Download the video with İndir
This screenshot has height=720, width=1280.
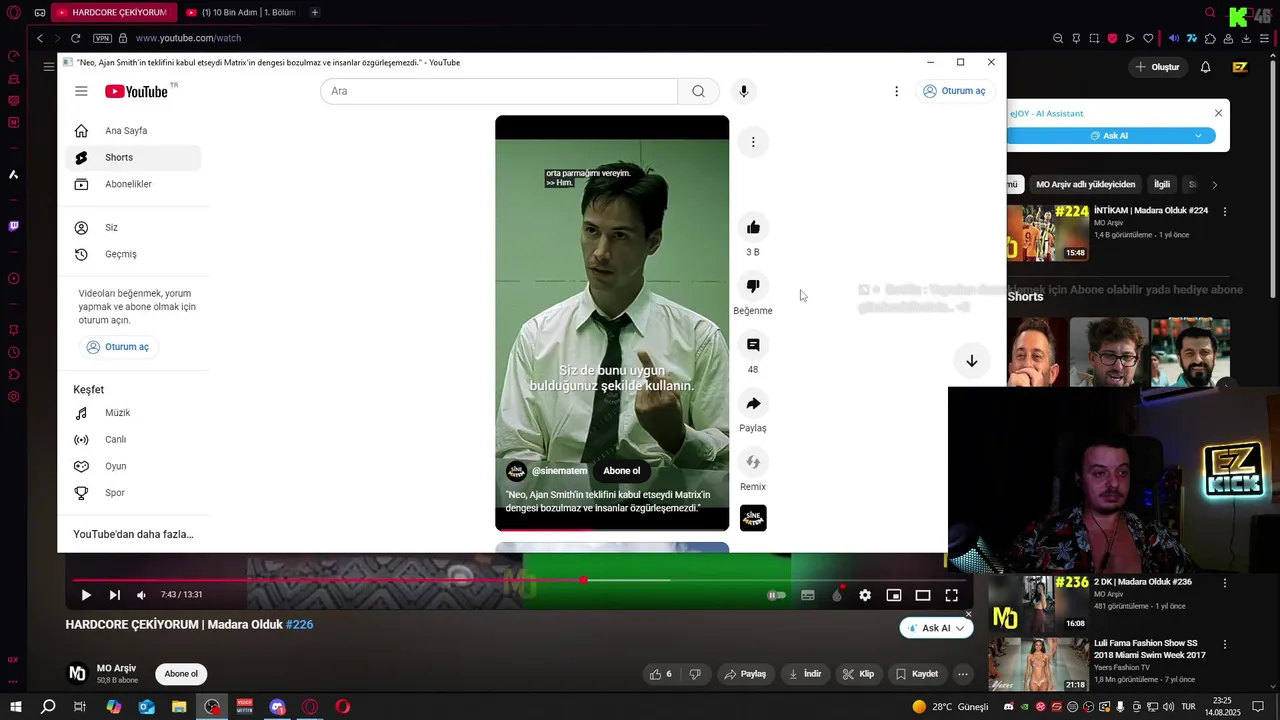click(x=805, y=674)
